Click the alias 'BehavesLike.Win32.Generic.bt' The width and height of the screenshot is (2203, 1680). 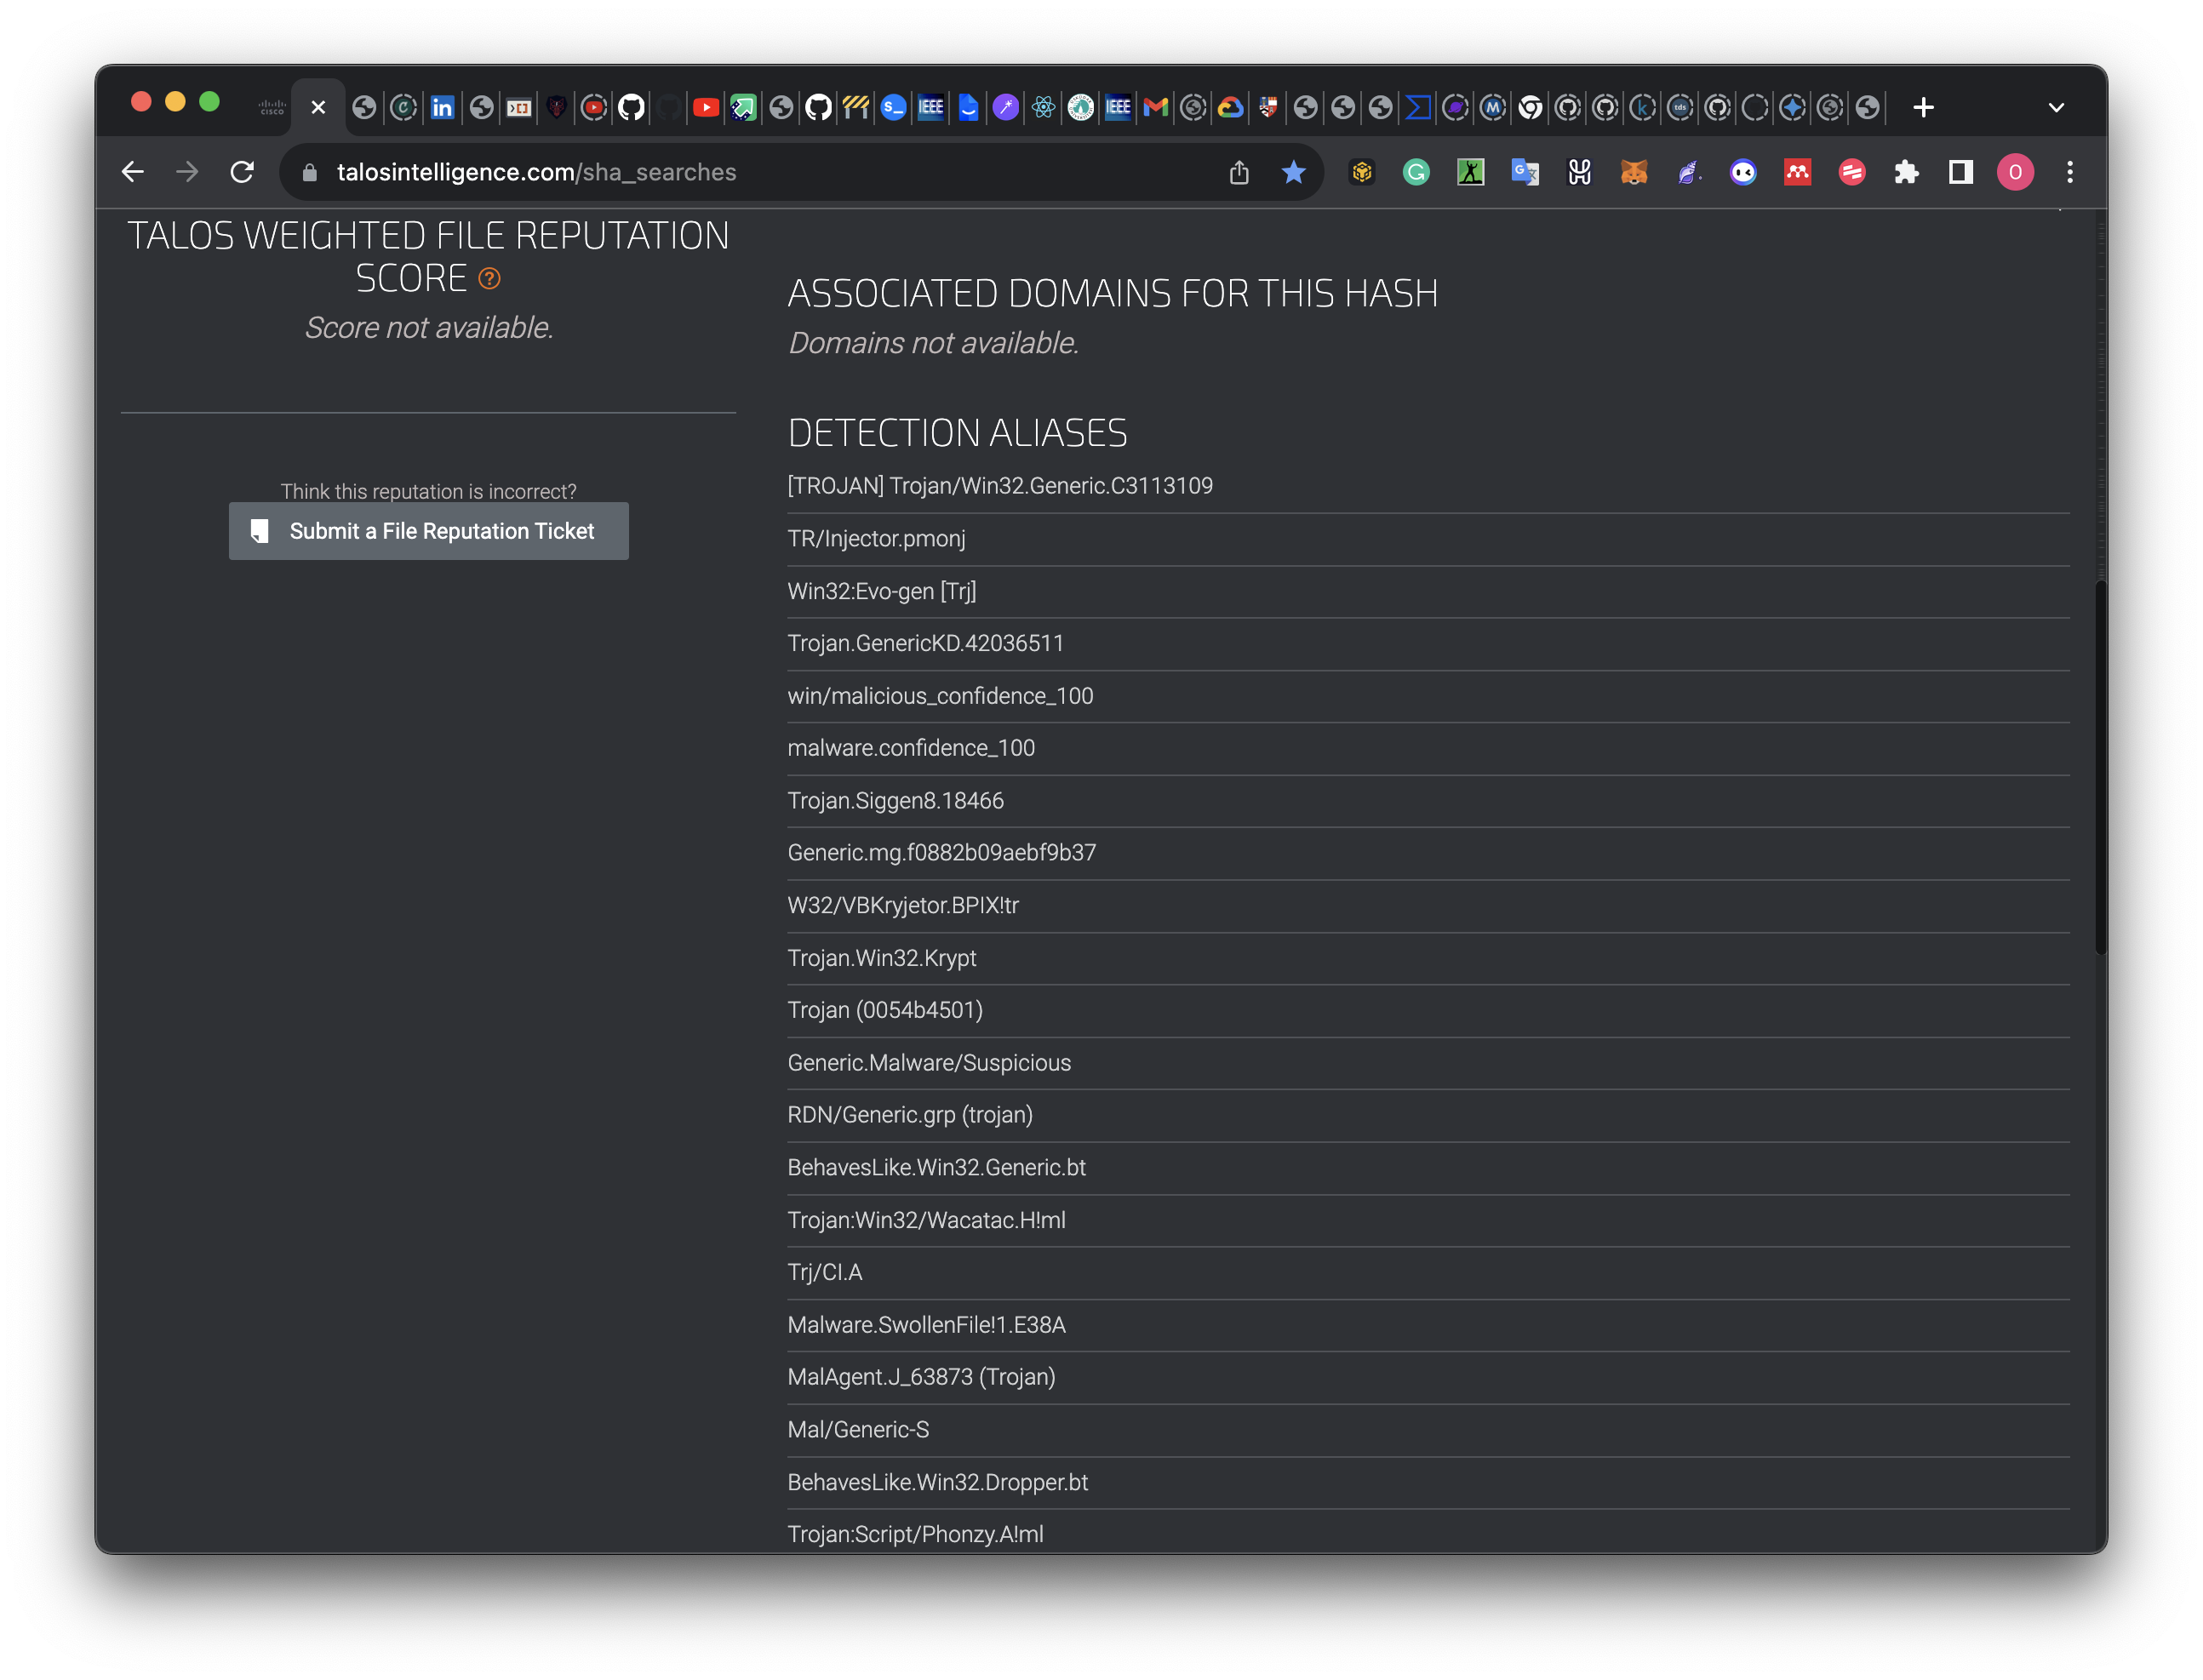point(936,1168)
